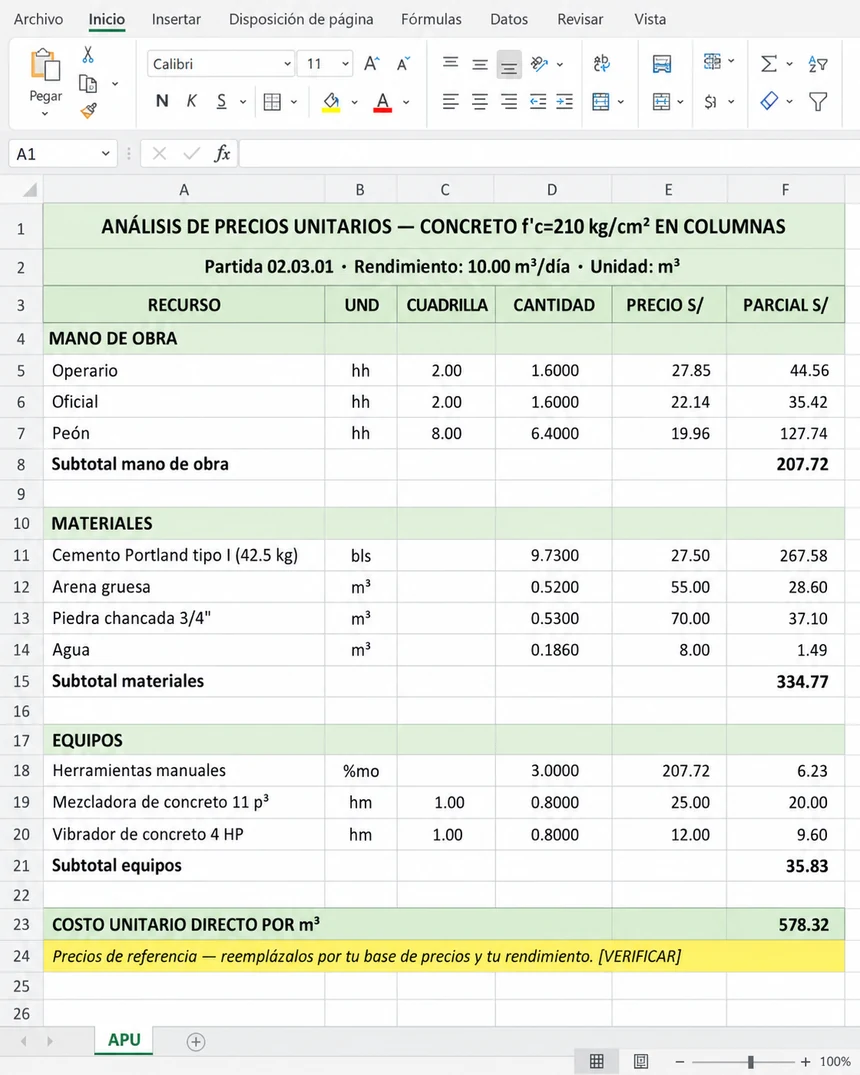Switch to the Datos ribbon tab
Image resolution: width=860 pixels, height=1075 pixels.
tap(509, 19)
